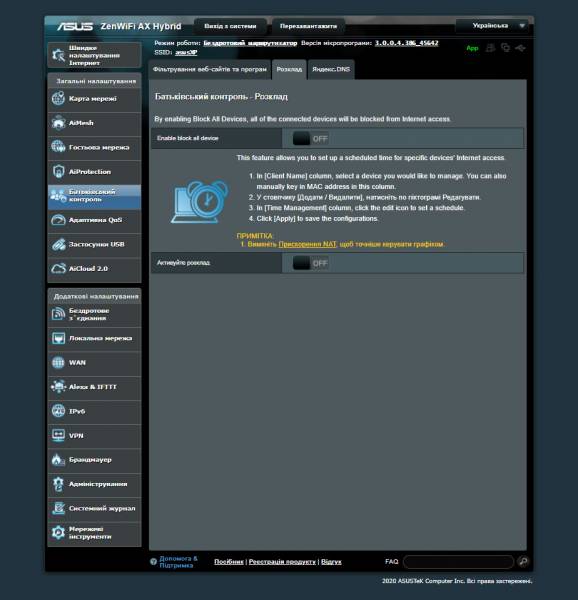Click the SSID name link
The height and width of the screenshot is (600, 578).
pos(186,52)
